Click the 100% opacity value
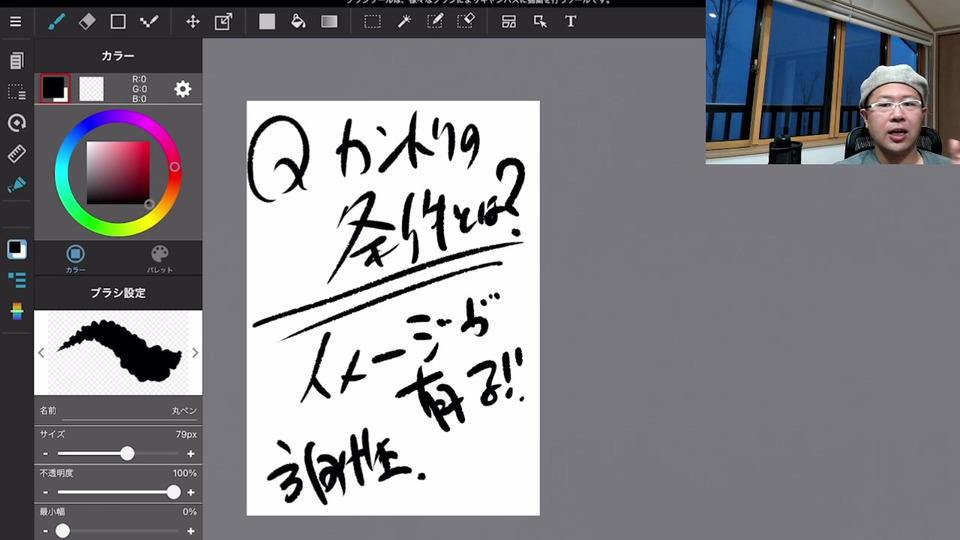This screenshot has width=960, height=540. click(184, 473)
